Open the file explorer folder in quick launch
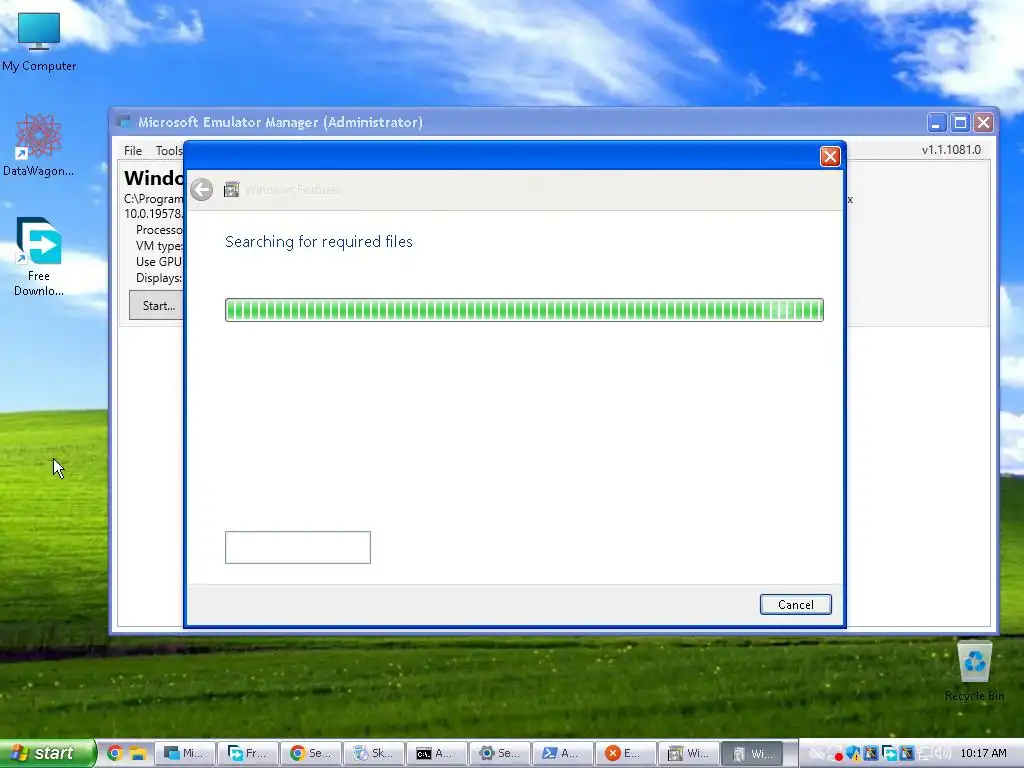 (x=137, y=753)
